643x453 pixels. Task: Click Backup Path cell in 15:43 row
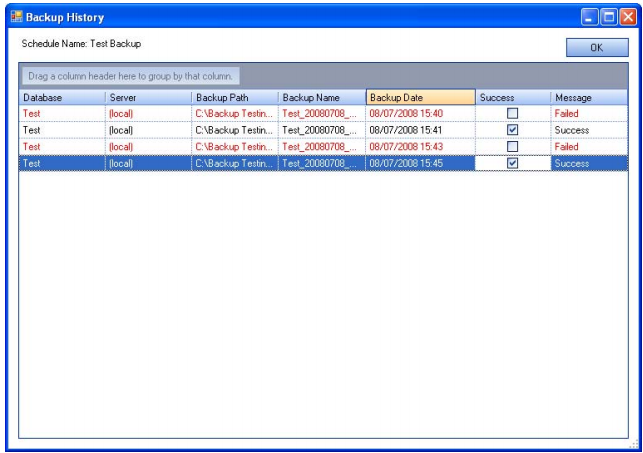(x=235, y=147)
